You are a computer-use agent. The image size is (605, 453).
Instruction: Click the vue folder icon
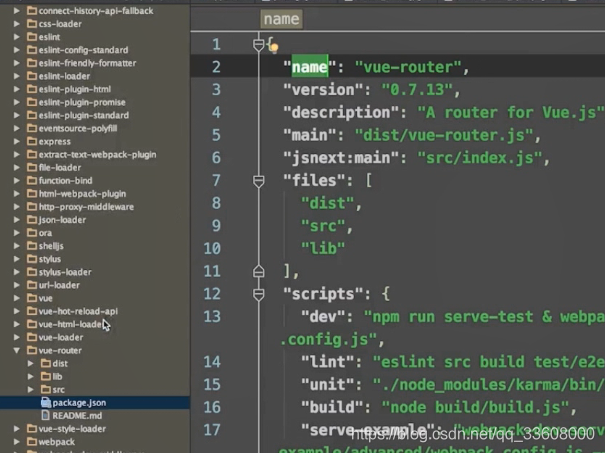click(x=32, y=298)
